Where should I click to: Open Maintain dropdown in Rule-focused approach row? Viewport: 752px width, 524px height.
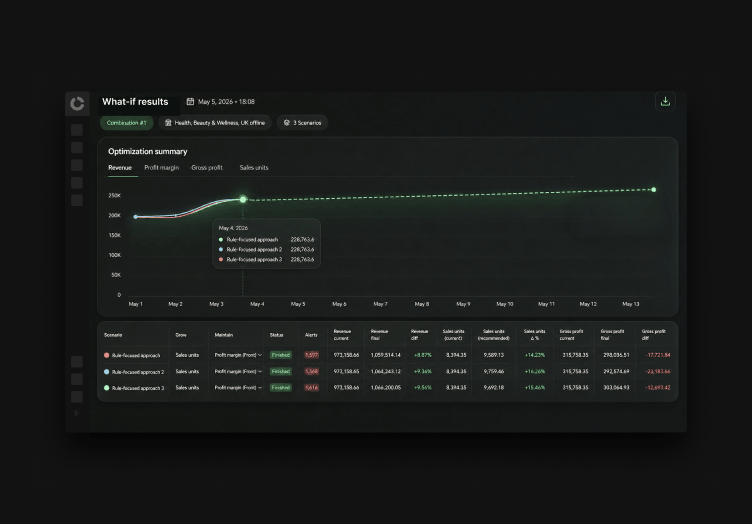pos(238,355)
